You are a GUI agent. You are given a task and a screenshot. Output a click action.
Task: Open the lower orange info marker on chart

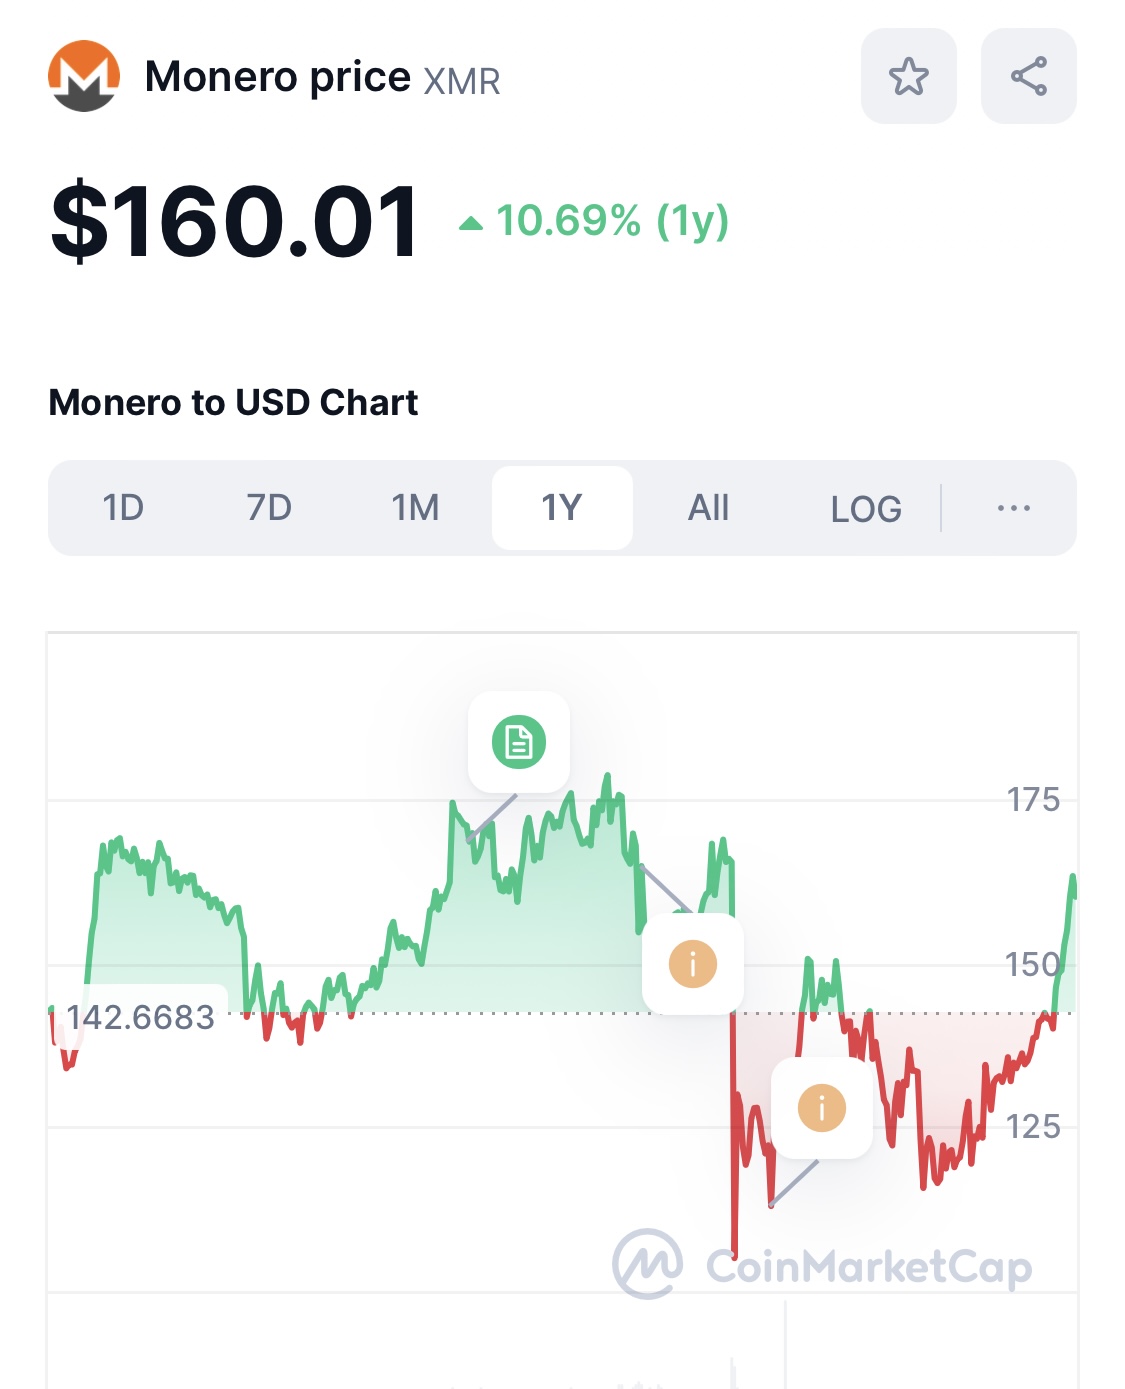click(x=822, y=1108)
